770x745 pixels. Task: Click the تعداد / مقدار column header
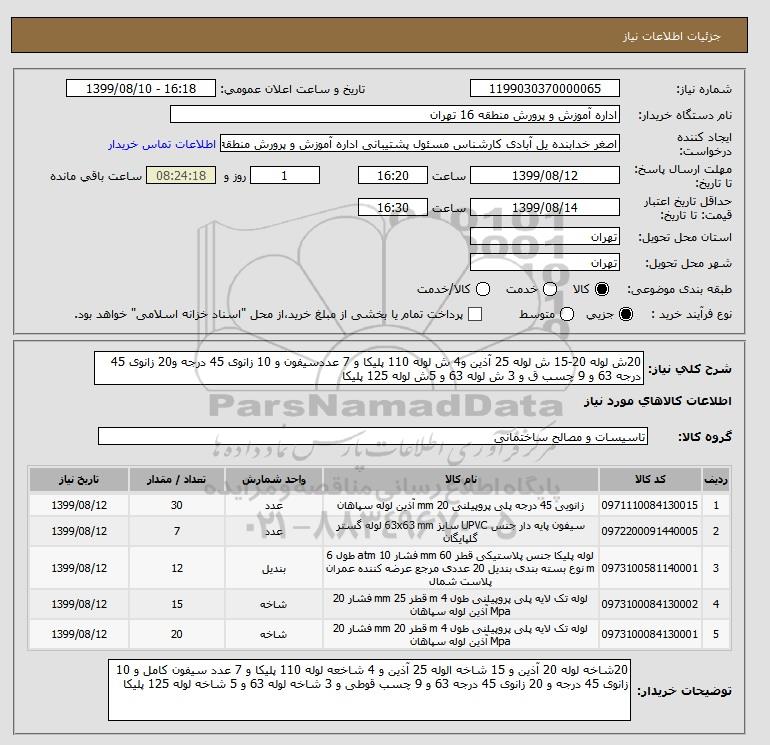(x=177, y=479)
